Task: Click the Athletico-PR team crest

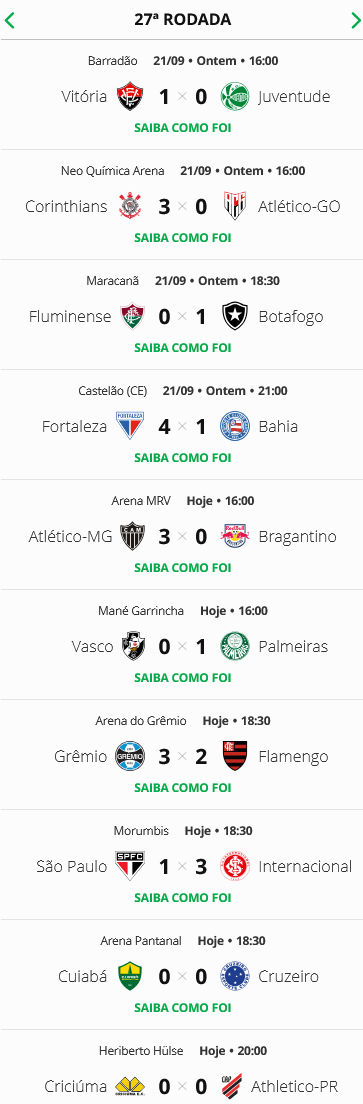Action: (234, 1085)
